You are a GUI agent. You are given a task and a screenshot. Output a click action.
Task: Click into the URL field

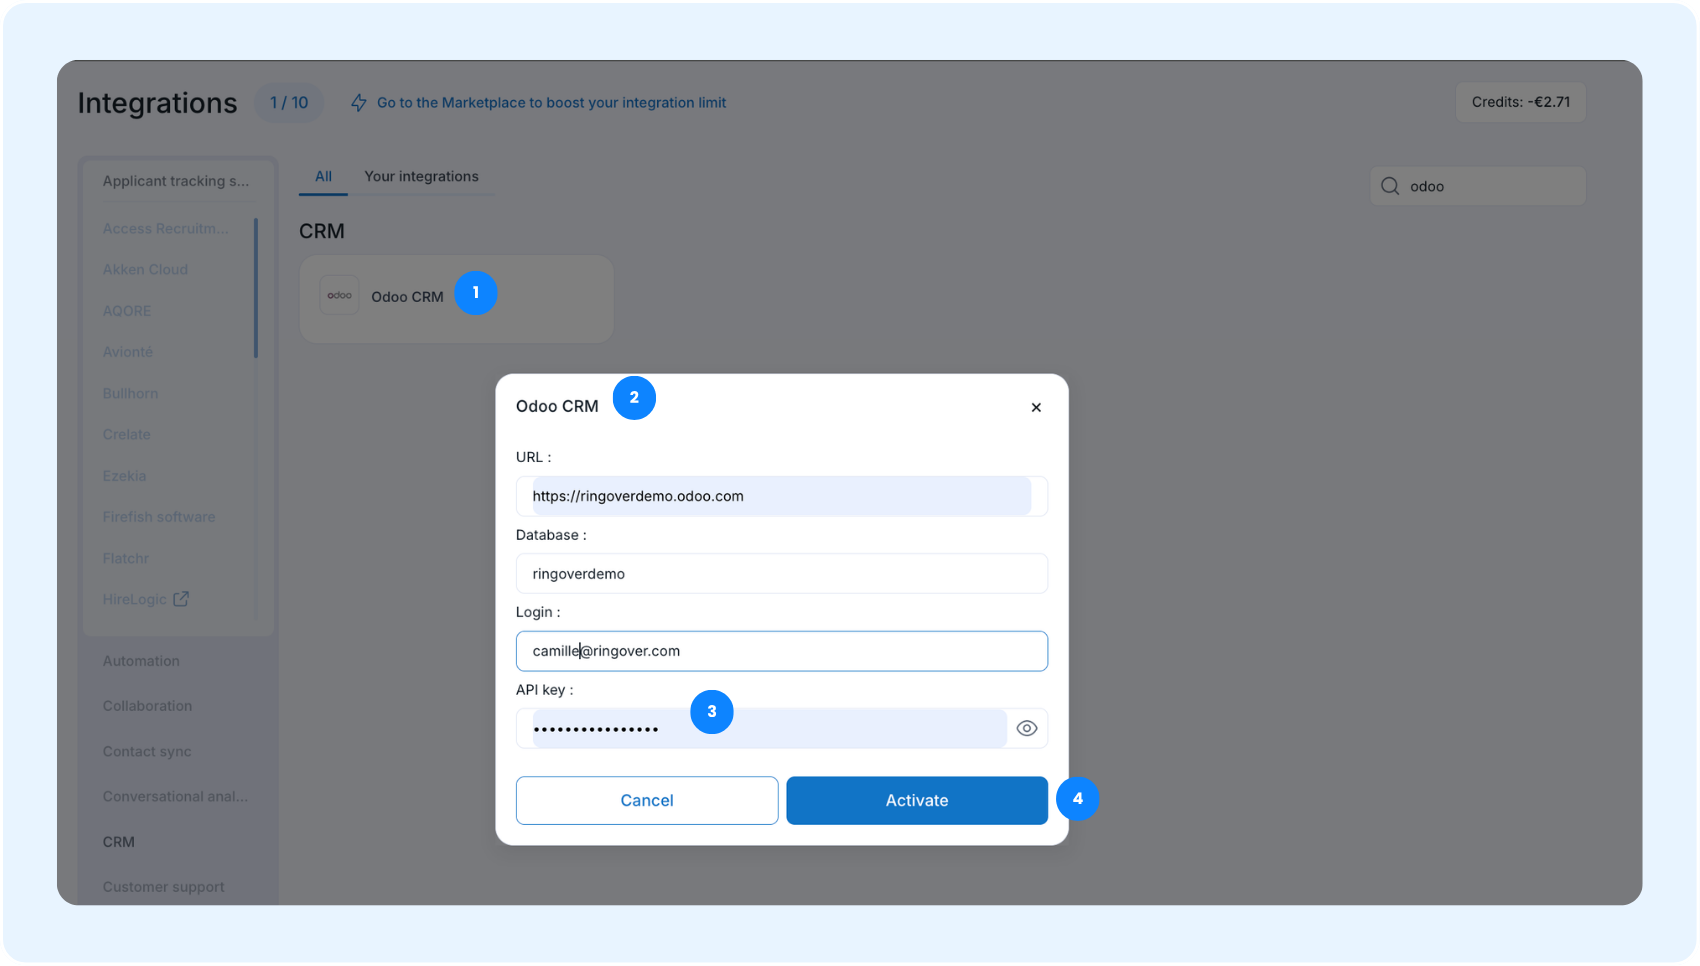point(782,496)
